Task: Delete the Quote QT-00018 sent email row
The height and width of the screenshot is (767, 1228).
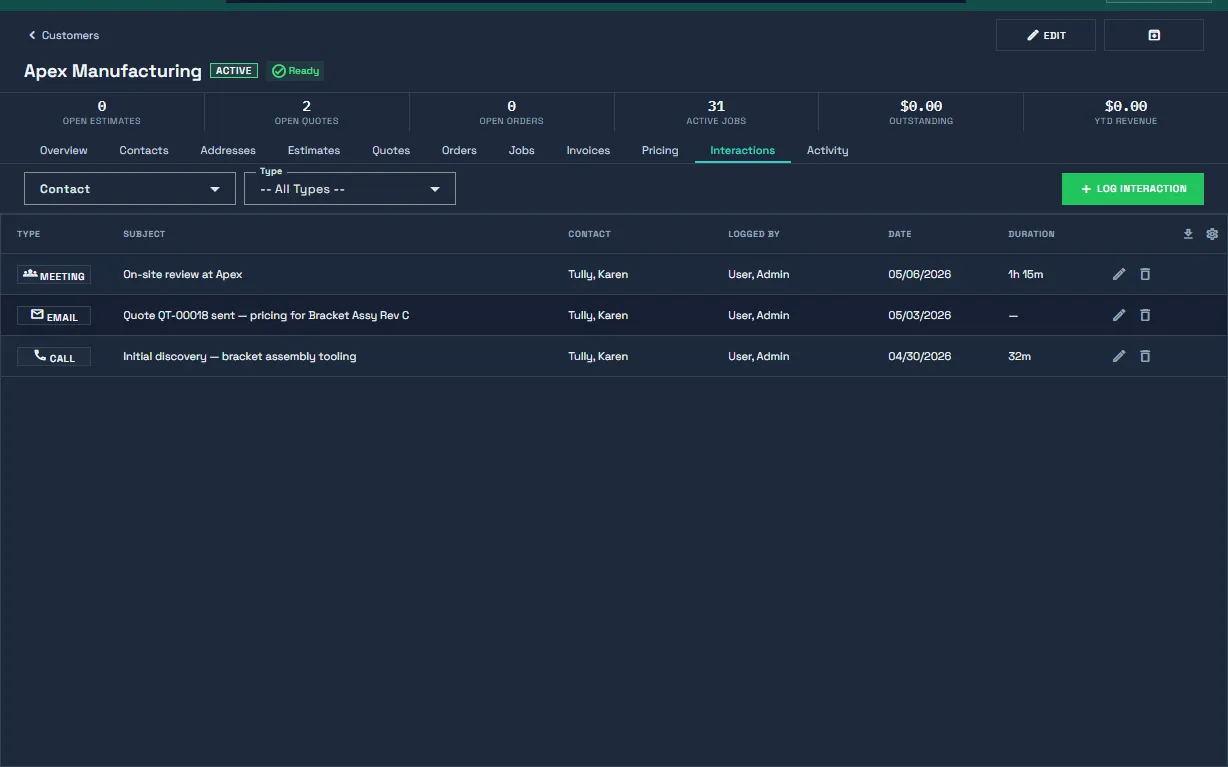Action: (x=1145, y=315)
